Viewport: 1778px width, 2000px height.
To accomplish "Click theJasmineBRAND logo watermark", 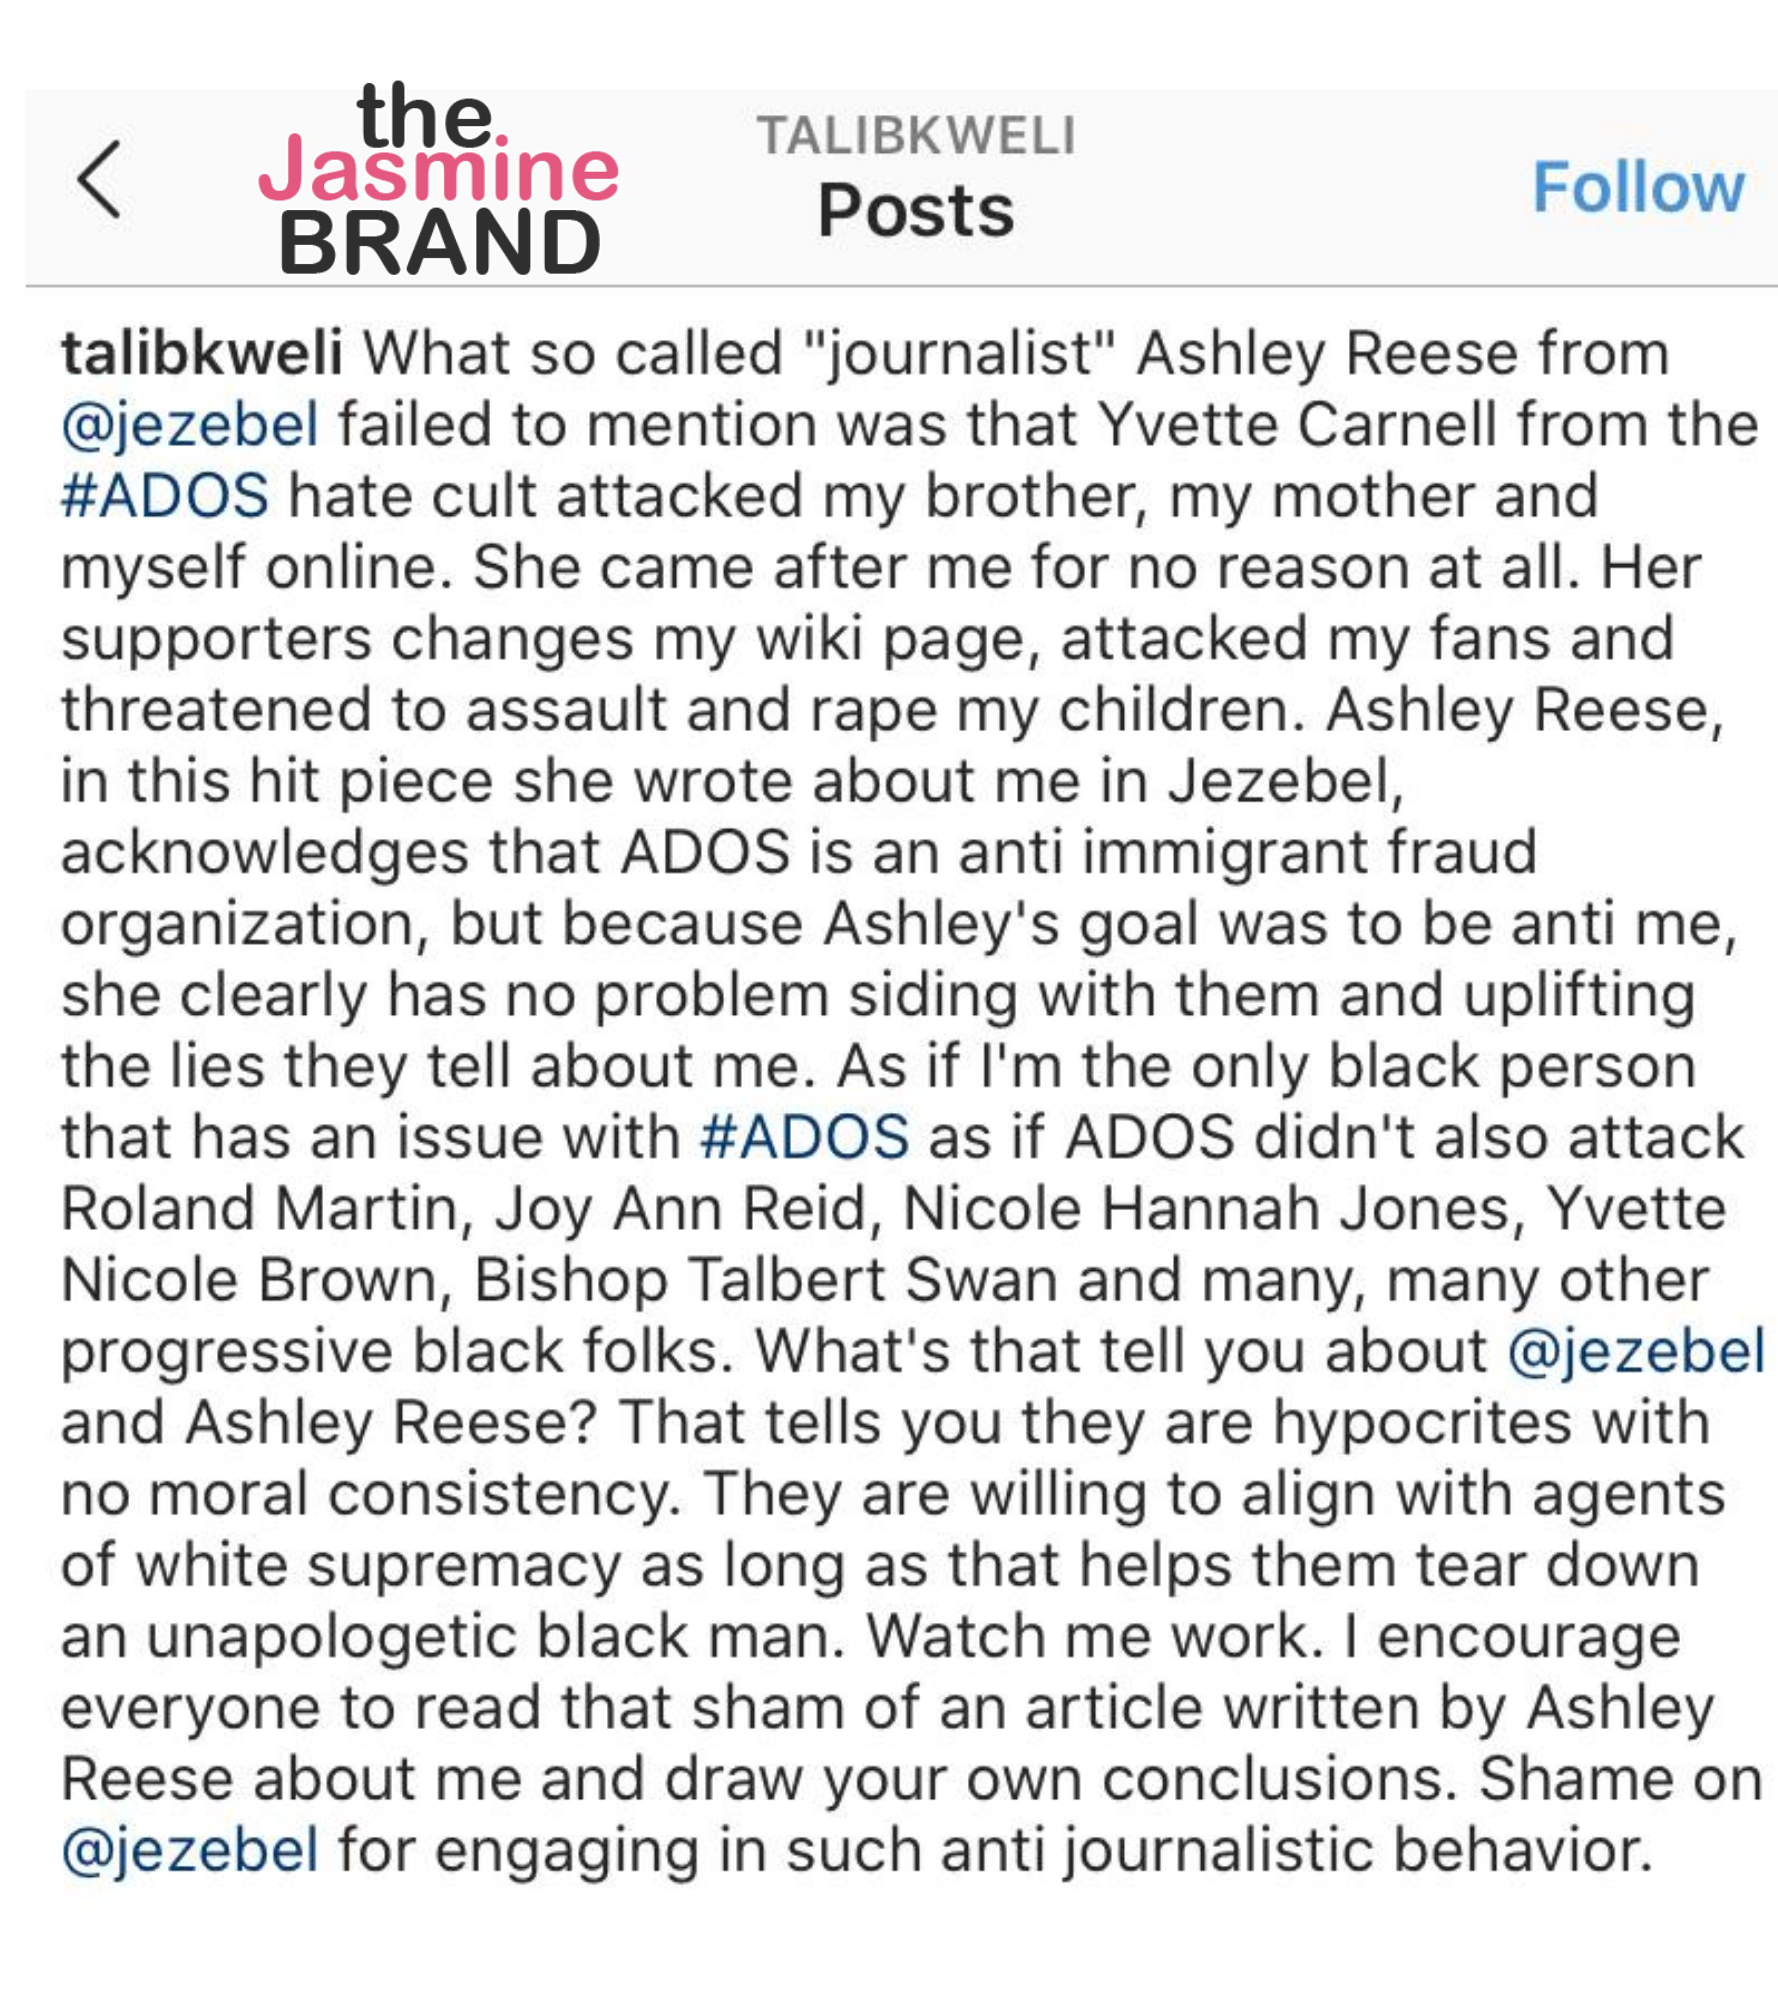I will click(439, 178).
